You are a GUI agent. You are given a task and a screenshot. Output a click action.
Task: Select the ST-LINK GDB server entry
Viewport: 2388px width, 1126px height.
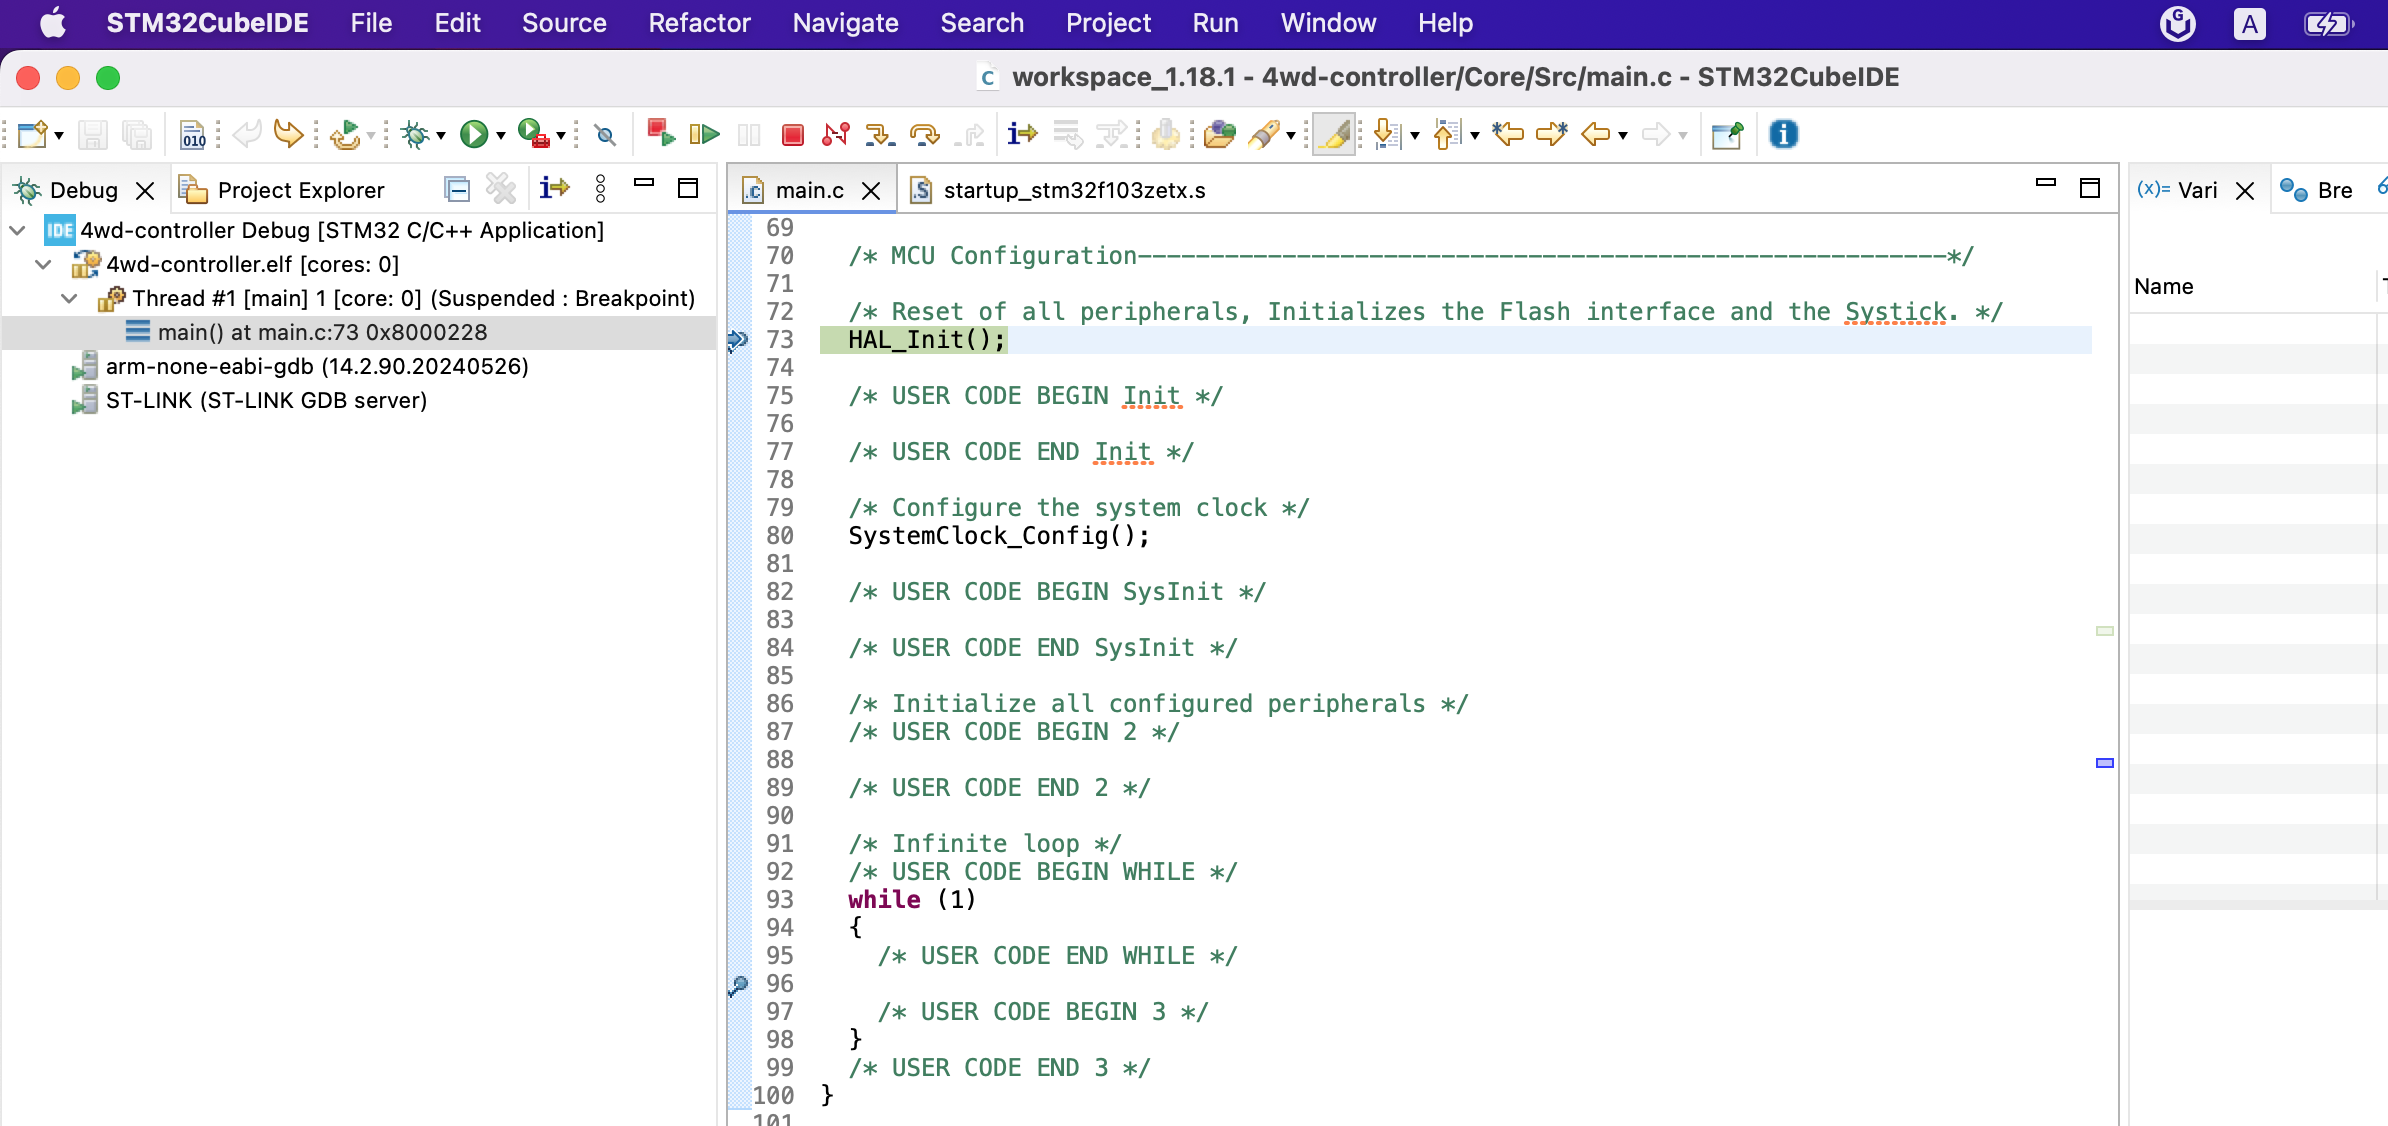266,400
